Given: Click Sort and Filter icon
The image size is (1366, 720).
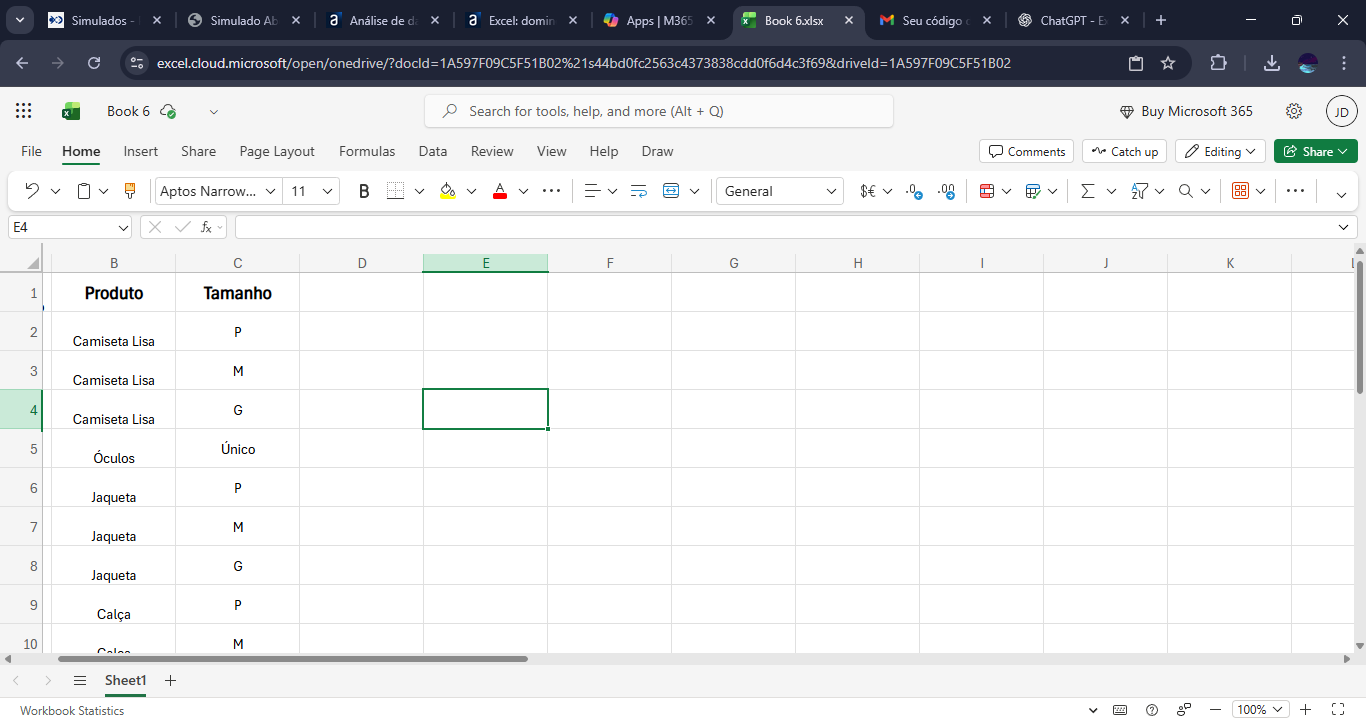Looking at the screenshot, I should pos(1139,191).
